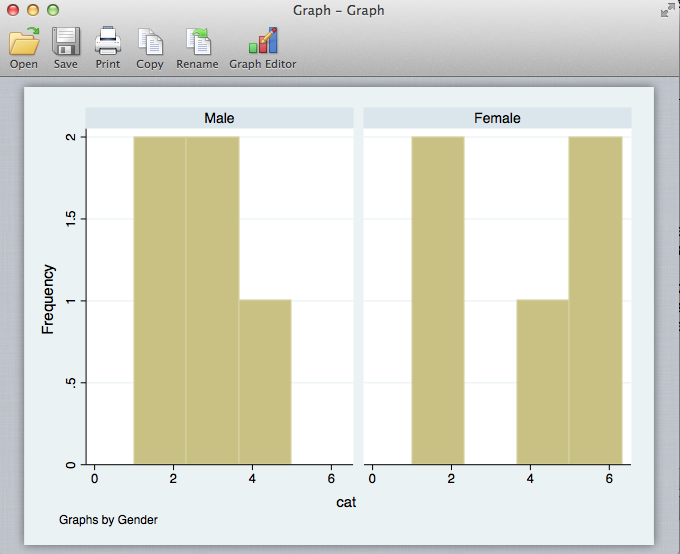Click the leftmost bar in Female histogram
Screen dimensions: 680x554
point(437,300)
